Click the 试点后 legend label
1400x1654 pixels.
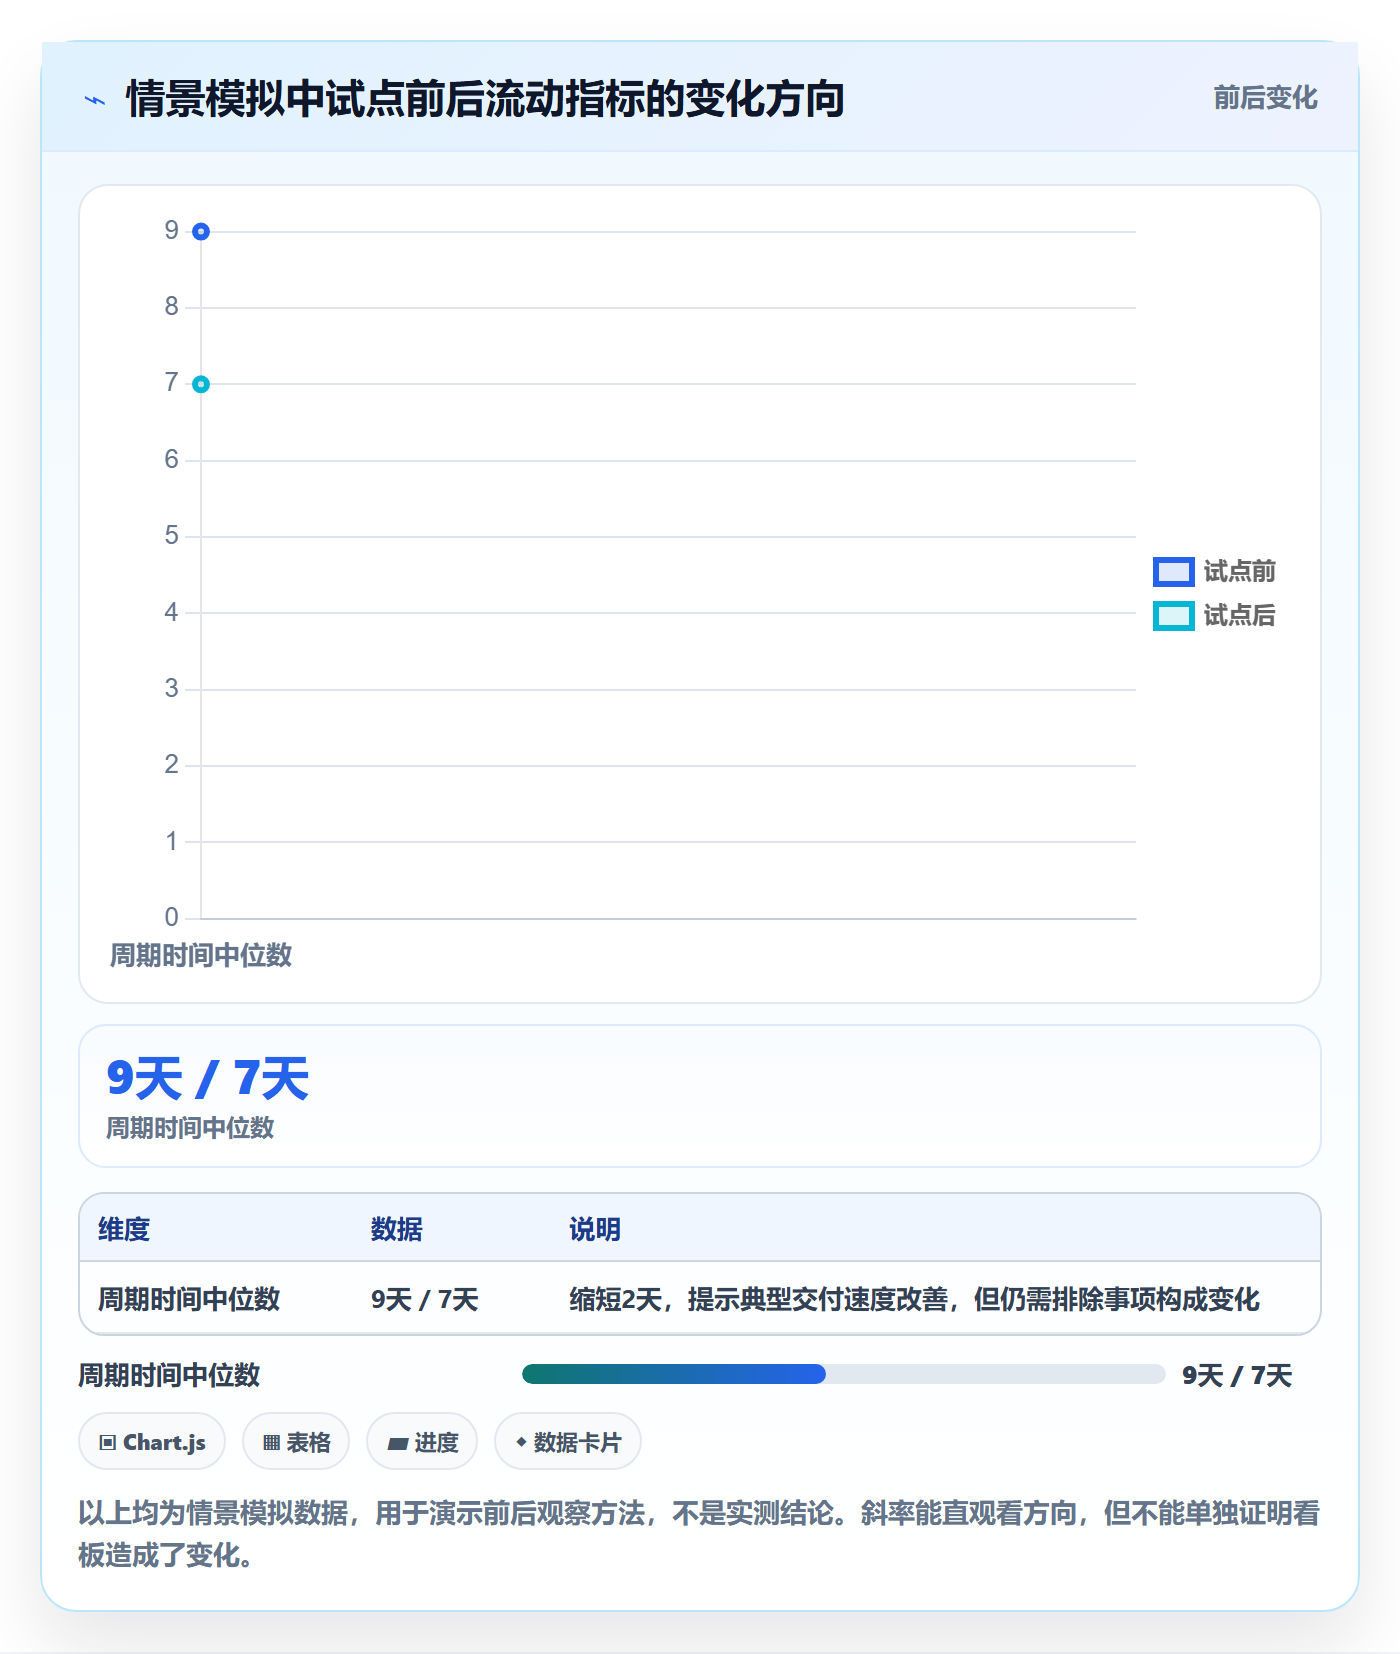click(1239, 616)
